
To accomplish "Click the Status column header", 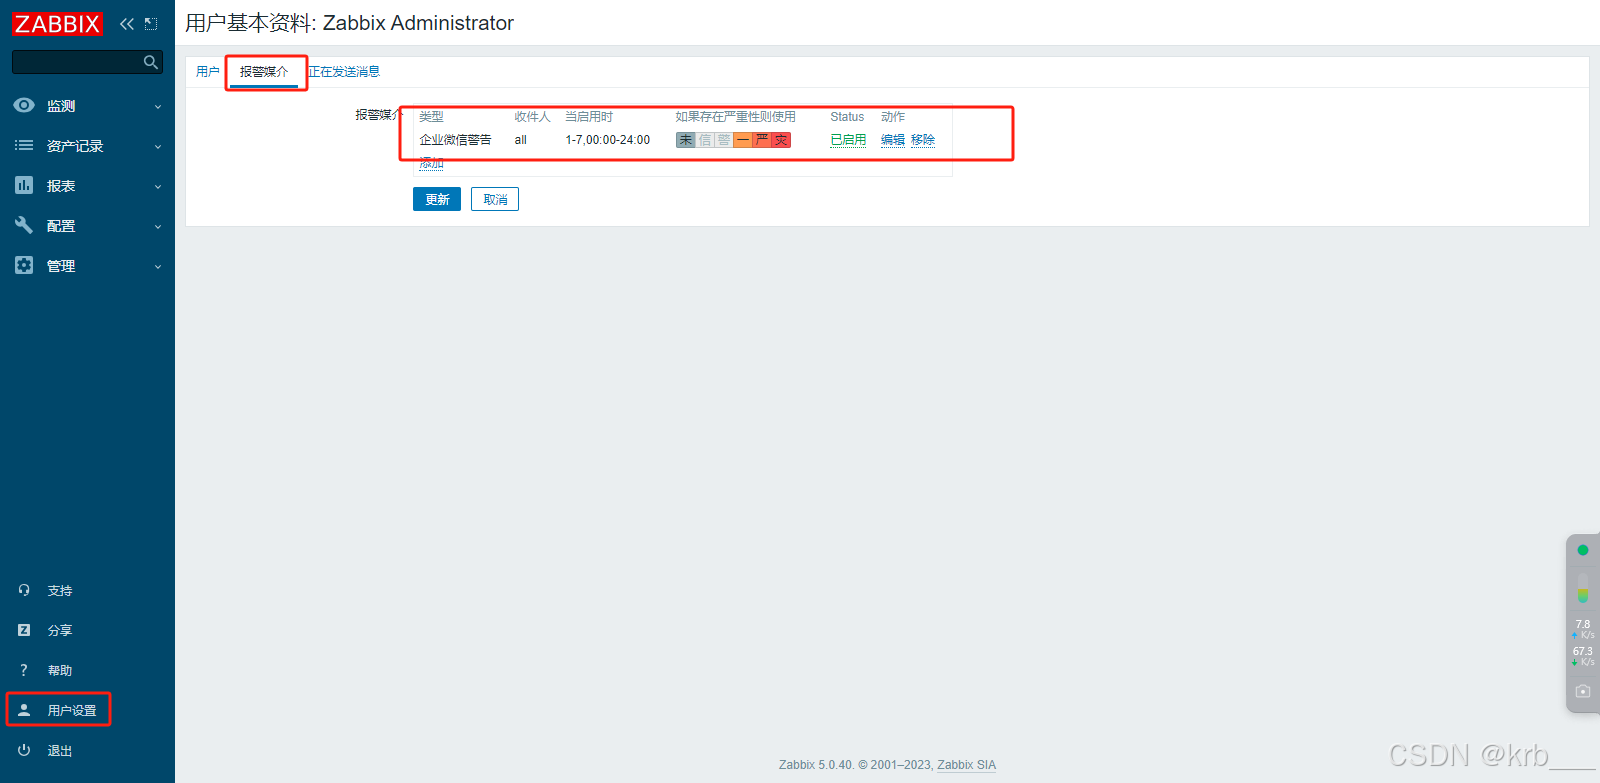I will click(x=847, y=117).
